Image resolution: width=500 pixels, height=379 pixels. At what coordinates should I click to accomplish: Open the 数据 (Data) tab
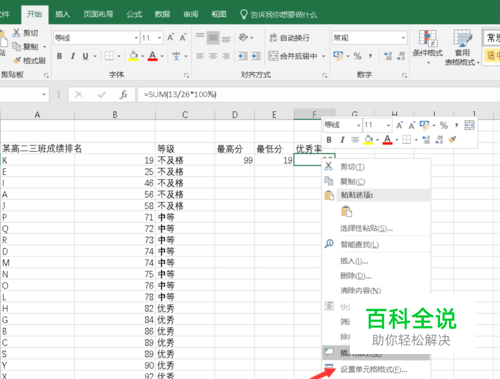point(162,14)
